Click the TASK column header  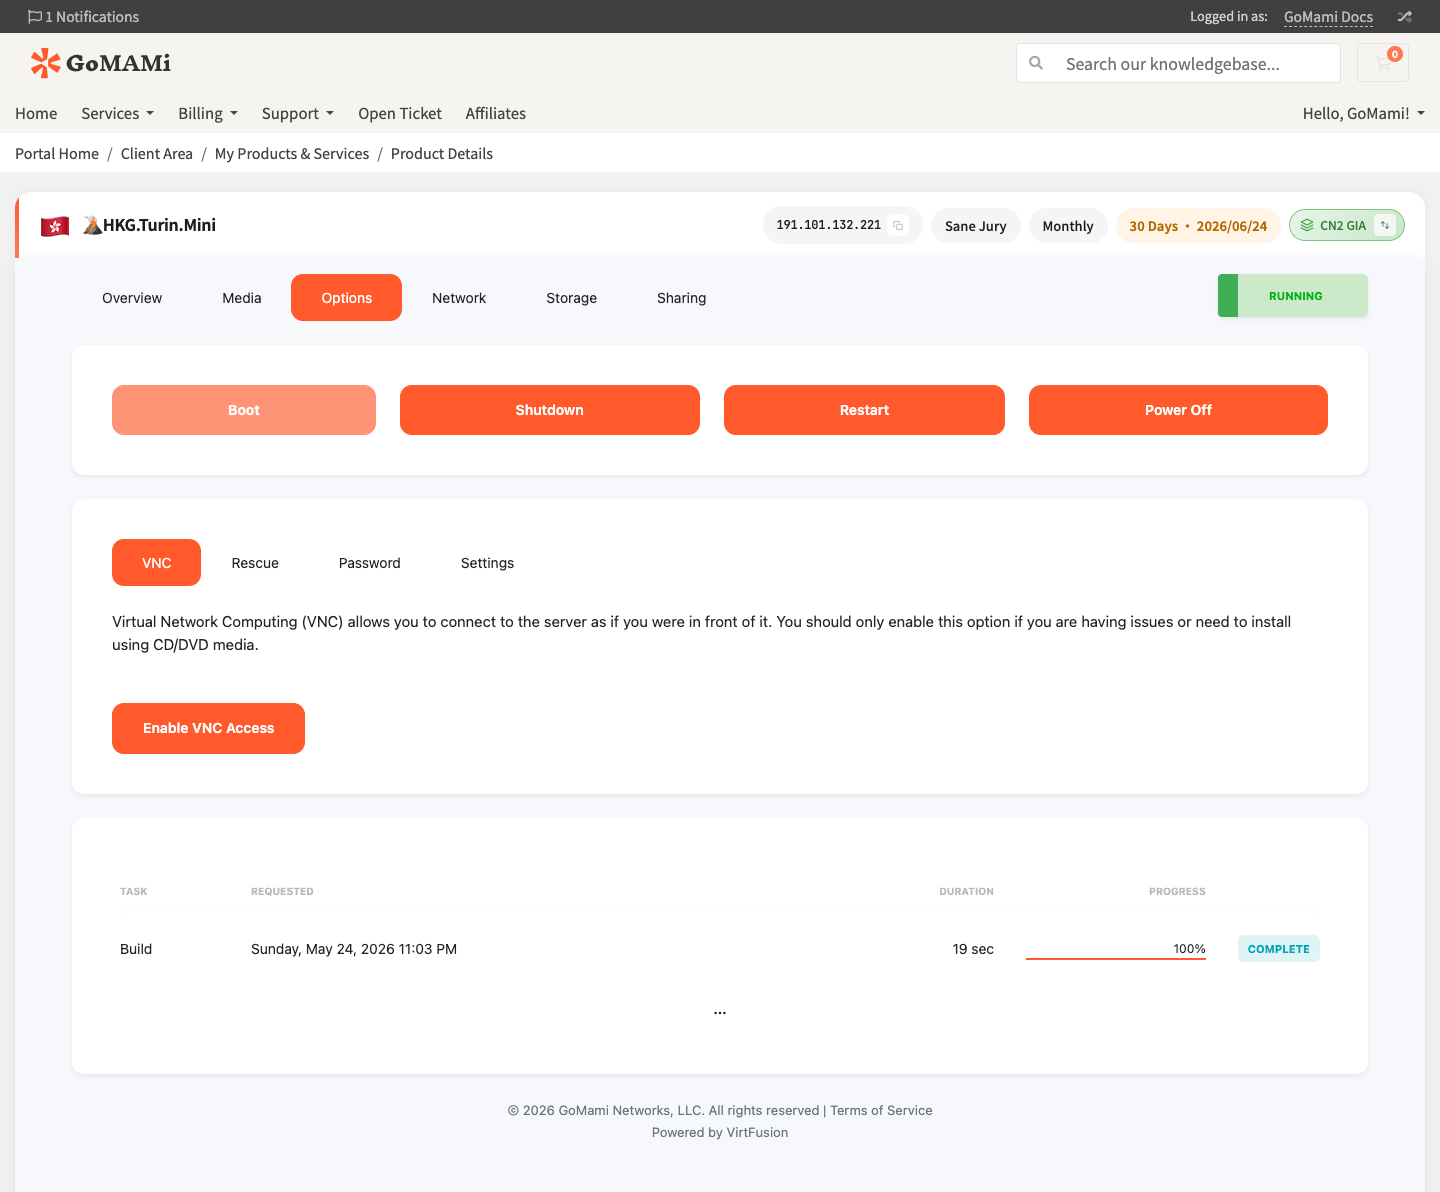pos(134,891)
